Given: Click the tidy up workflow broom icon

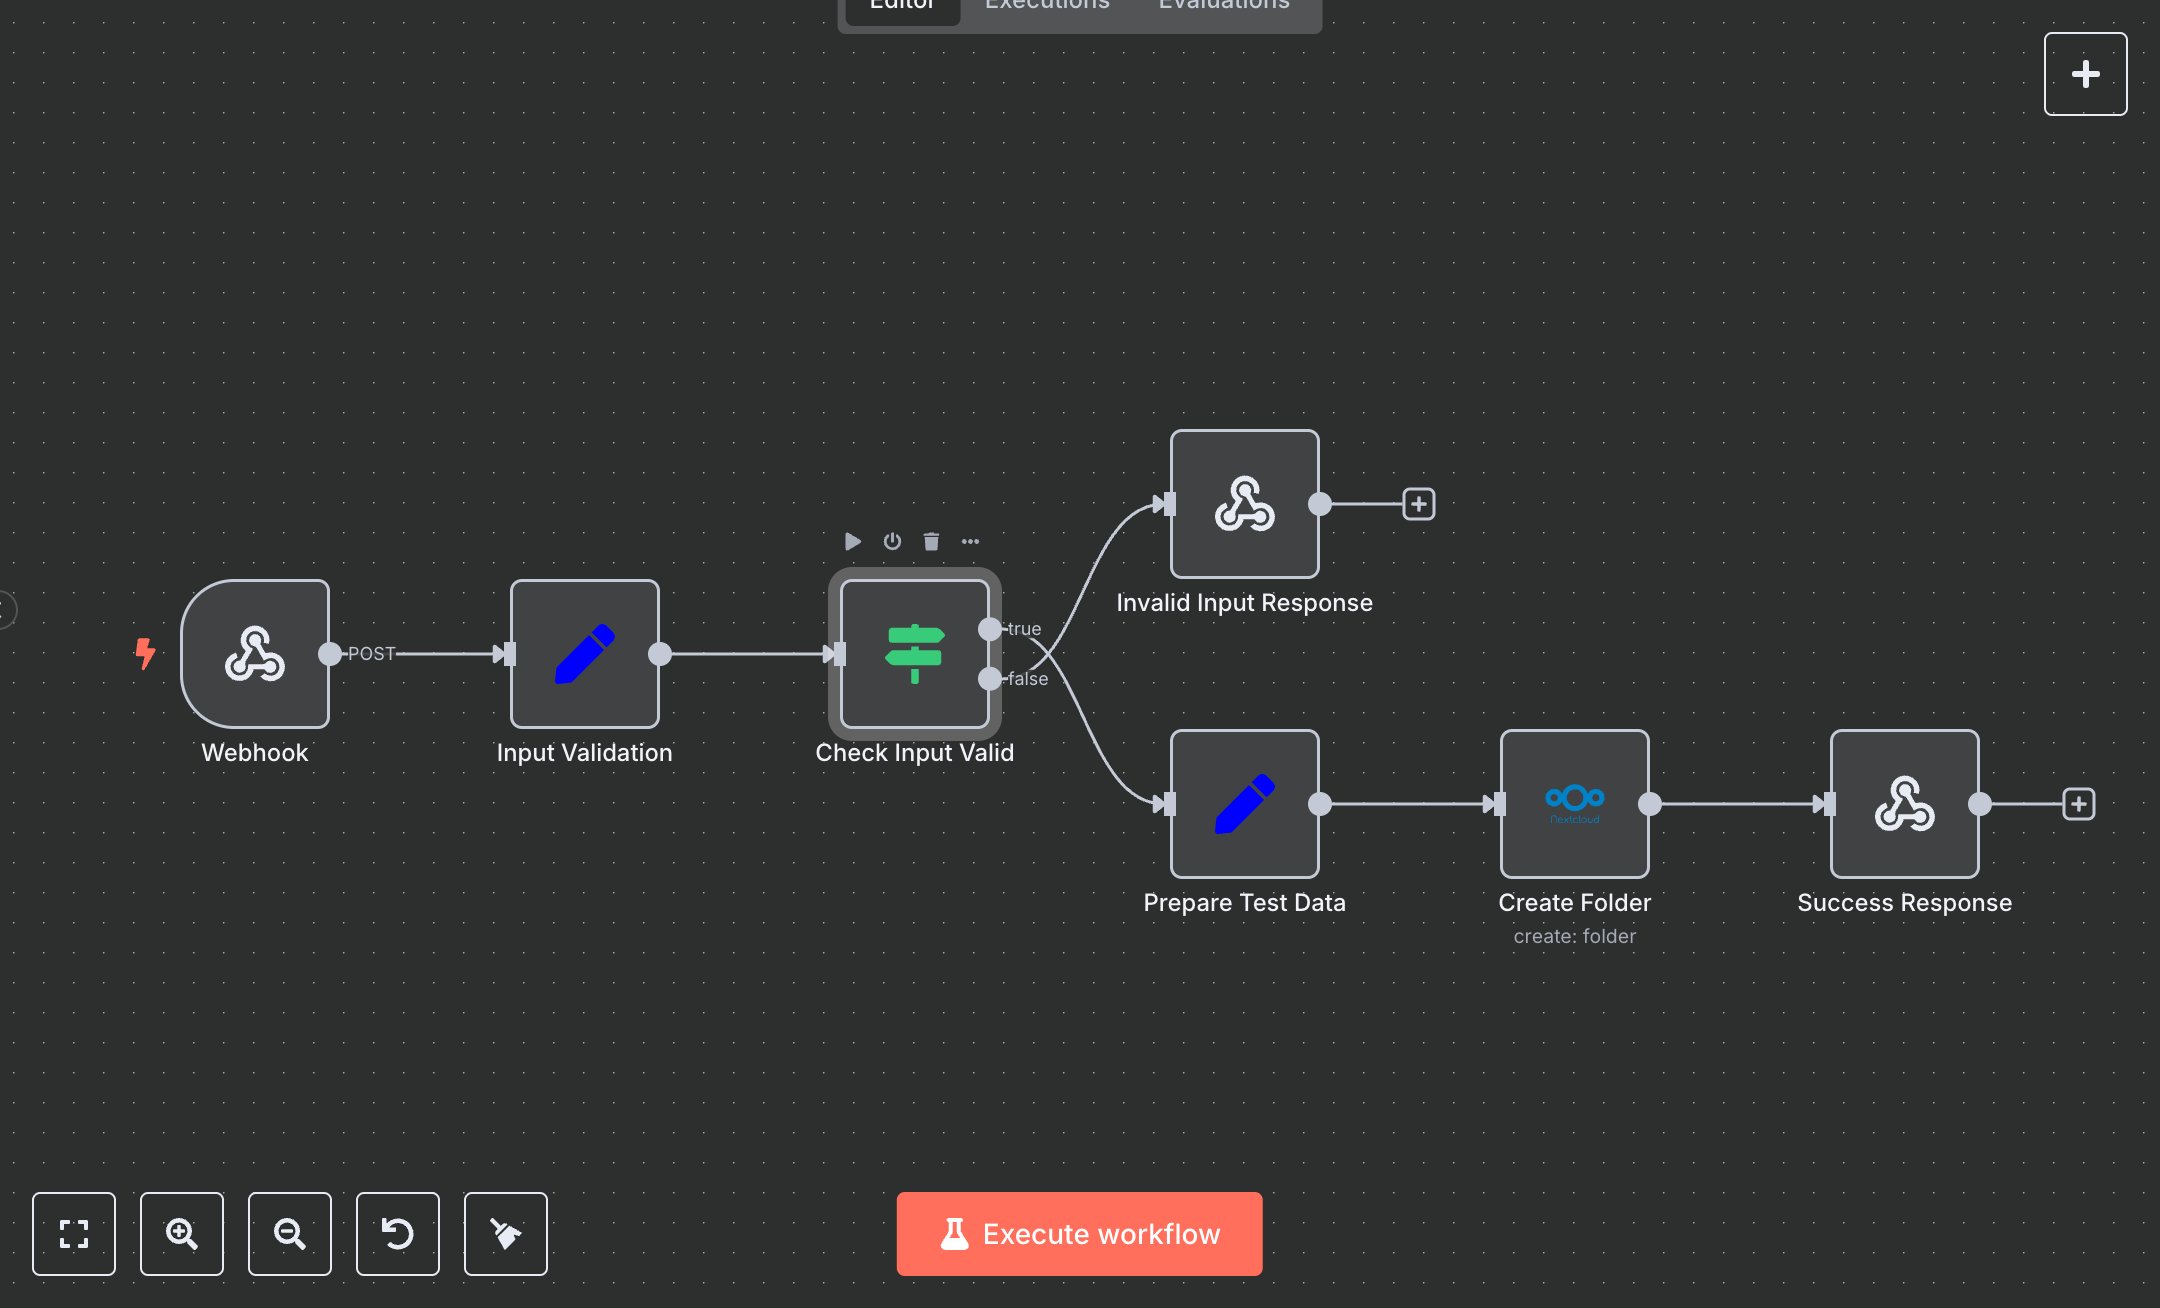Looking at the screenshot, I should pos(506,1234).
